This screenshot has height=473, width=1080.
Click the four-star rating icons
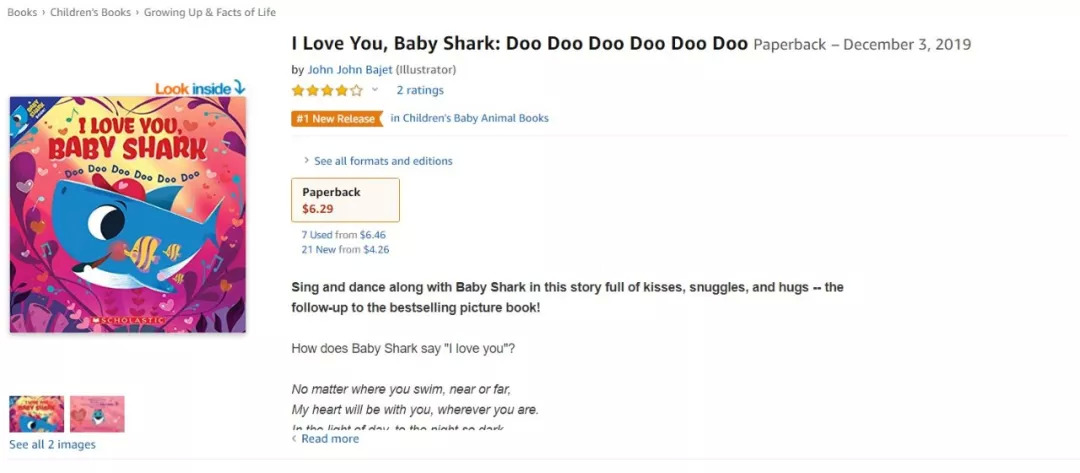point(327,90)
